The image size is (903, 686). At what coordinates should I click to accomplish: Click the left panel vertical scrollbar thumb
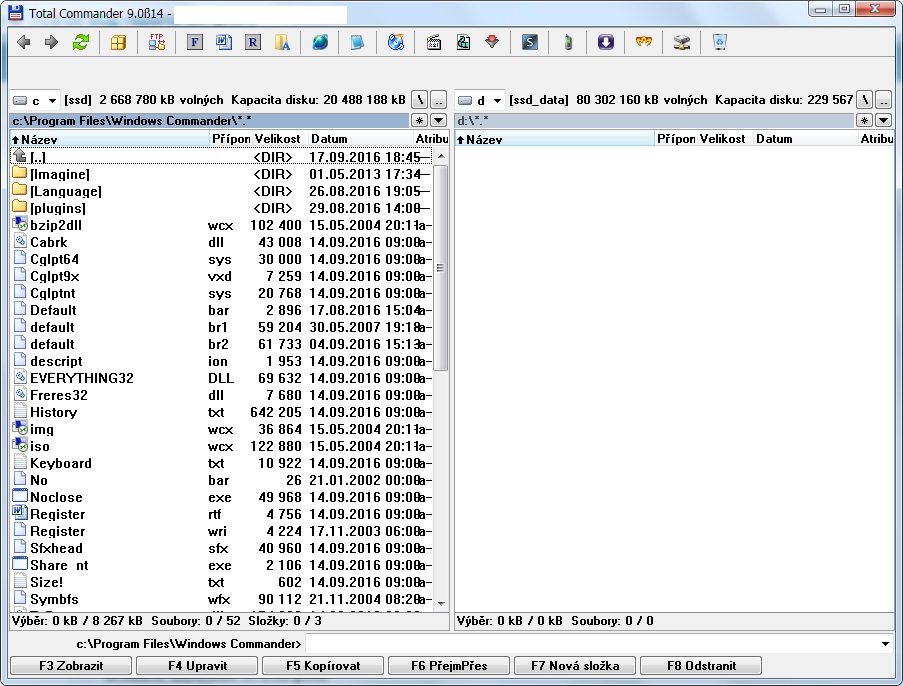coord(441,268)
